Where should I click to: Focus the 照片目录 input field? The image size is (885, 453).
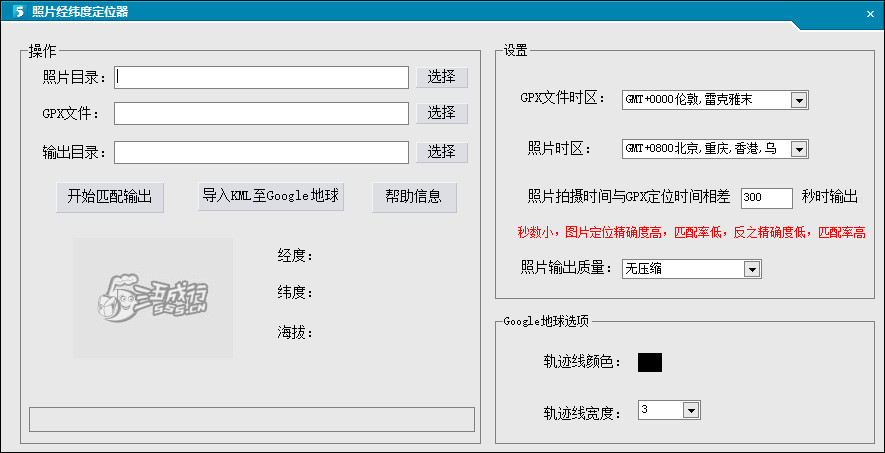(261, 77)
